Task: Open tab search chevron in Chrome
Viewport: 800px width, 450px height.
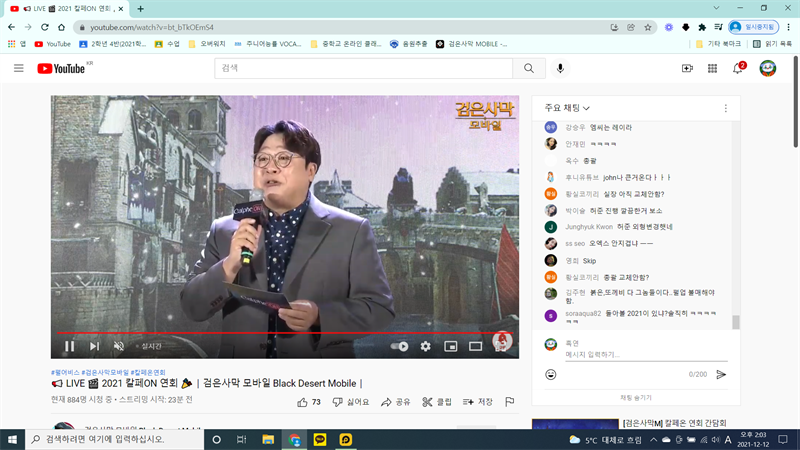Action: (x=716, y=8)
